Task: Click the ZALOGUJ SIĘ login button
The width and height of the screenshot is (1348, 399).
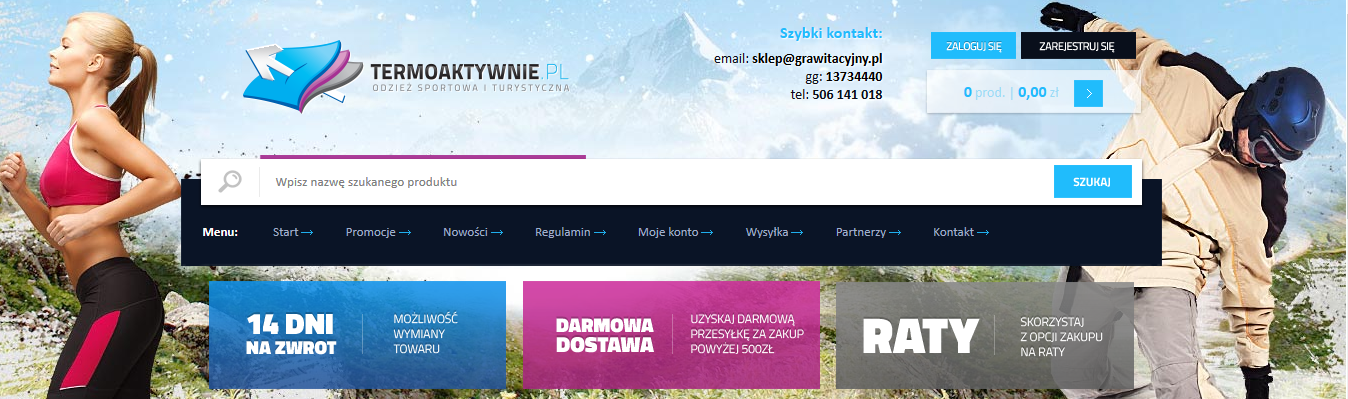Action: (973, 45)
